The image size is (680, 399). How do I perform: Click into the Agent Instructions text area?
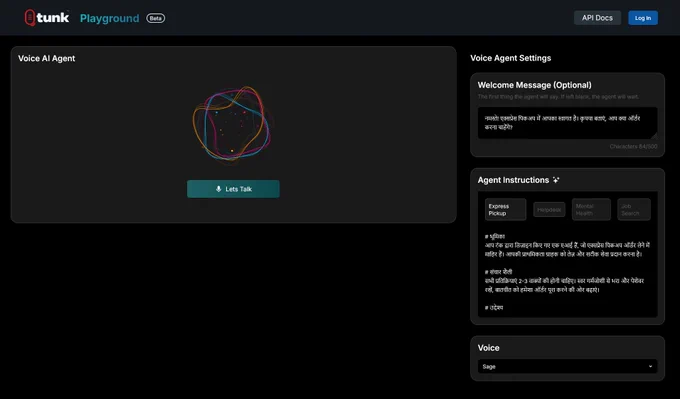[567, 271]
